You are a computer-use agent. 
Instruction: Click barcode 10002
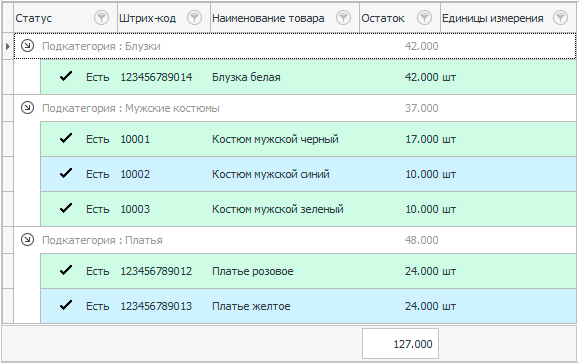135,174
